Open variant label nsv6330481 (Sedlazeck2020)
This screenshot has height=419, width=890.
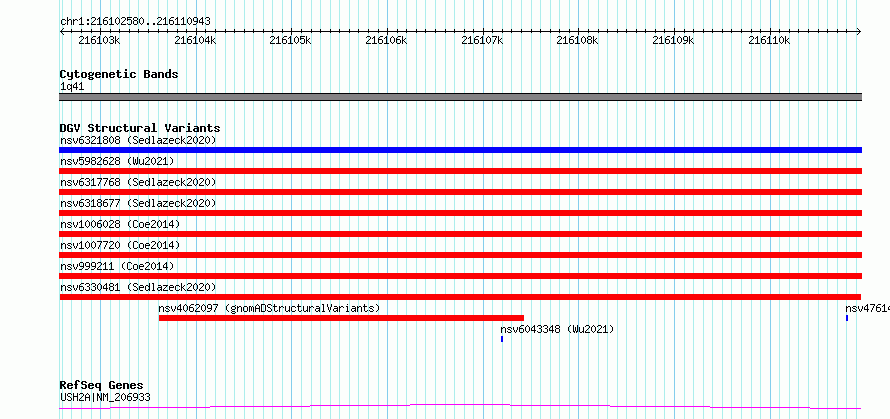click(x=138, y=287)
